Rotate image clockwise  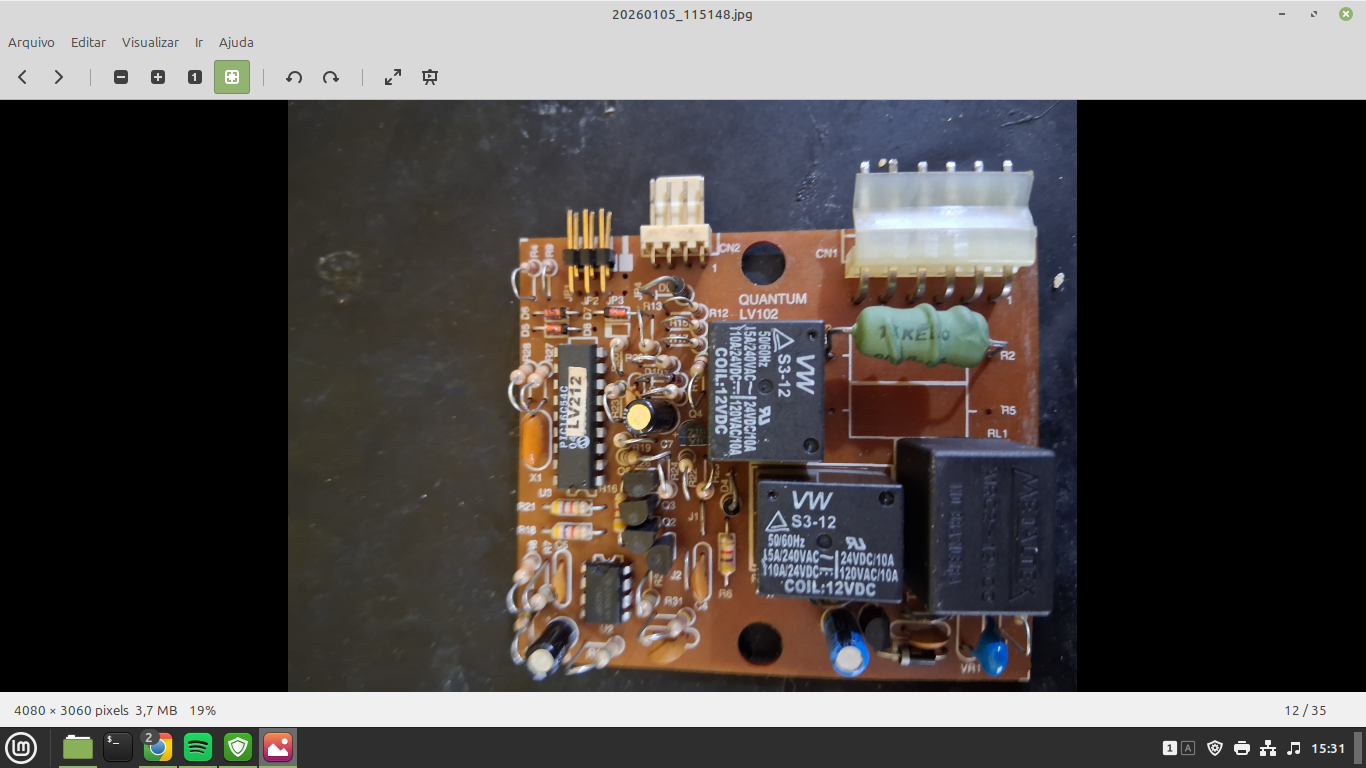pyautogui.click(x=331, y=77)
